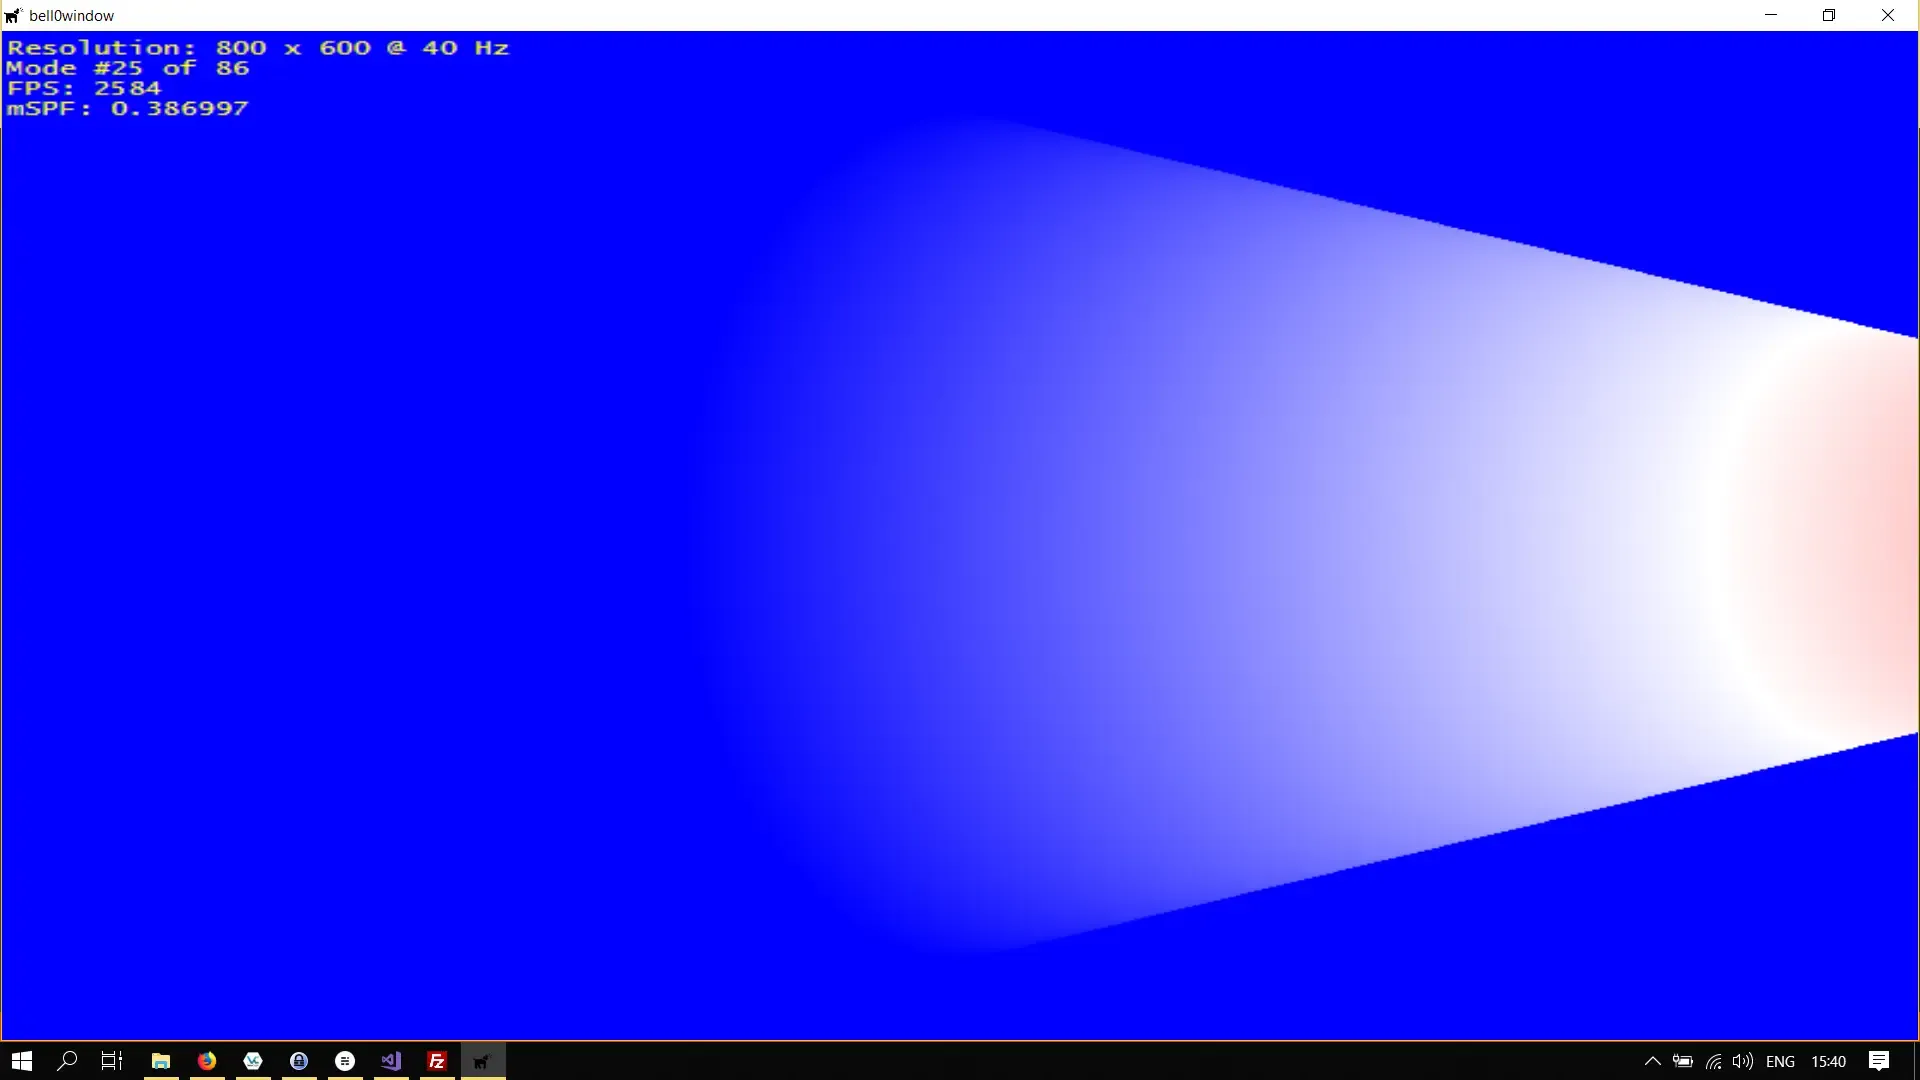Select the bell0window goat icon in taskbar

tap(481, 1061)
